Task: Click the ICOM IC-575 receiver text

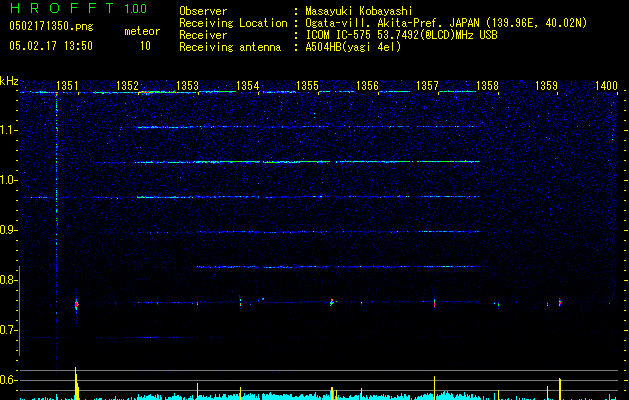Action: pyautogui.click(x=401, y=35)
